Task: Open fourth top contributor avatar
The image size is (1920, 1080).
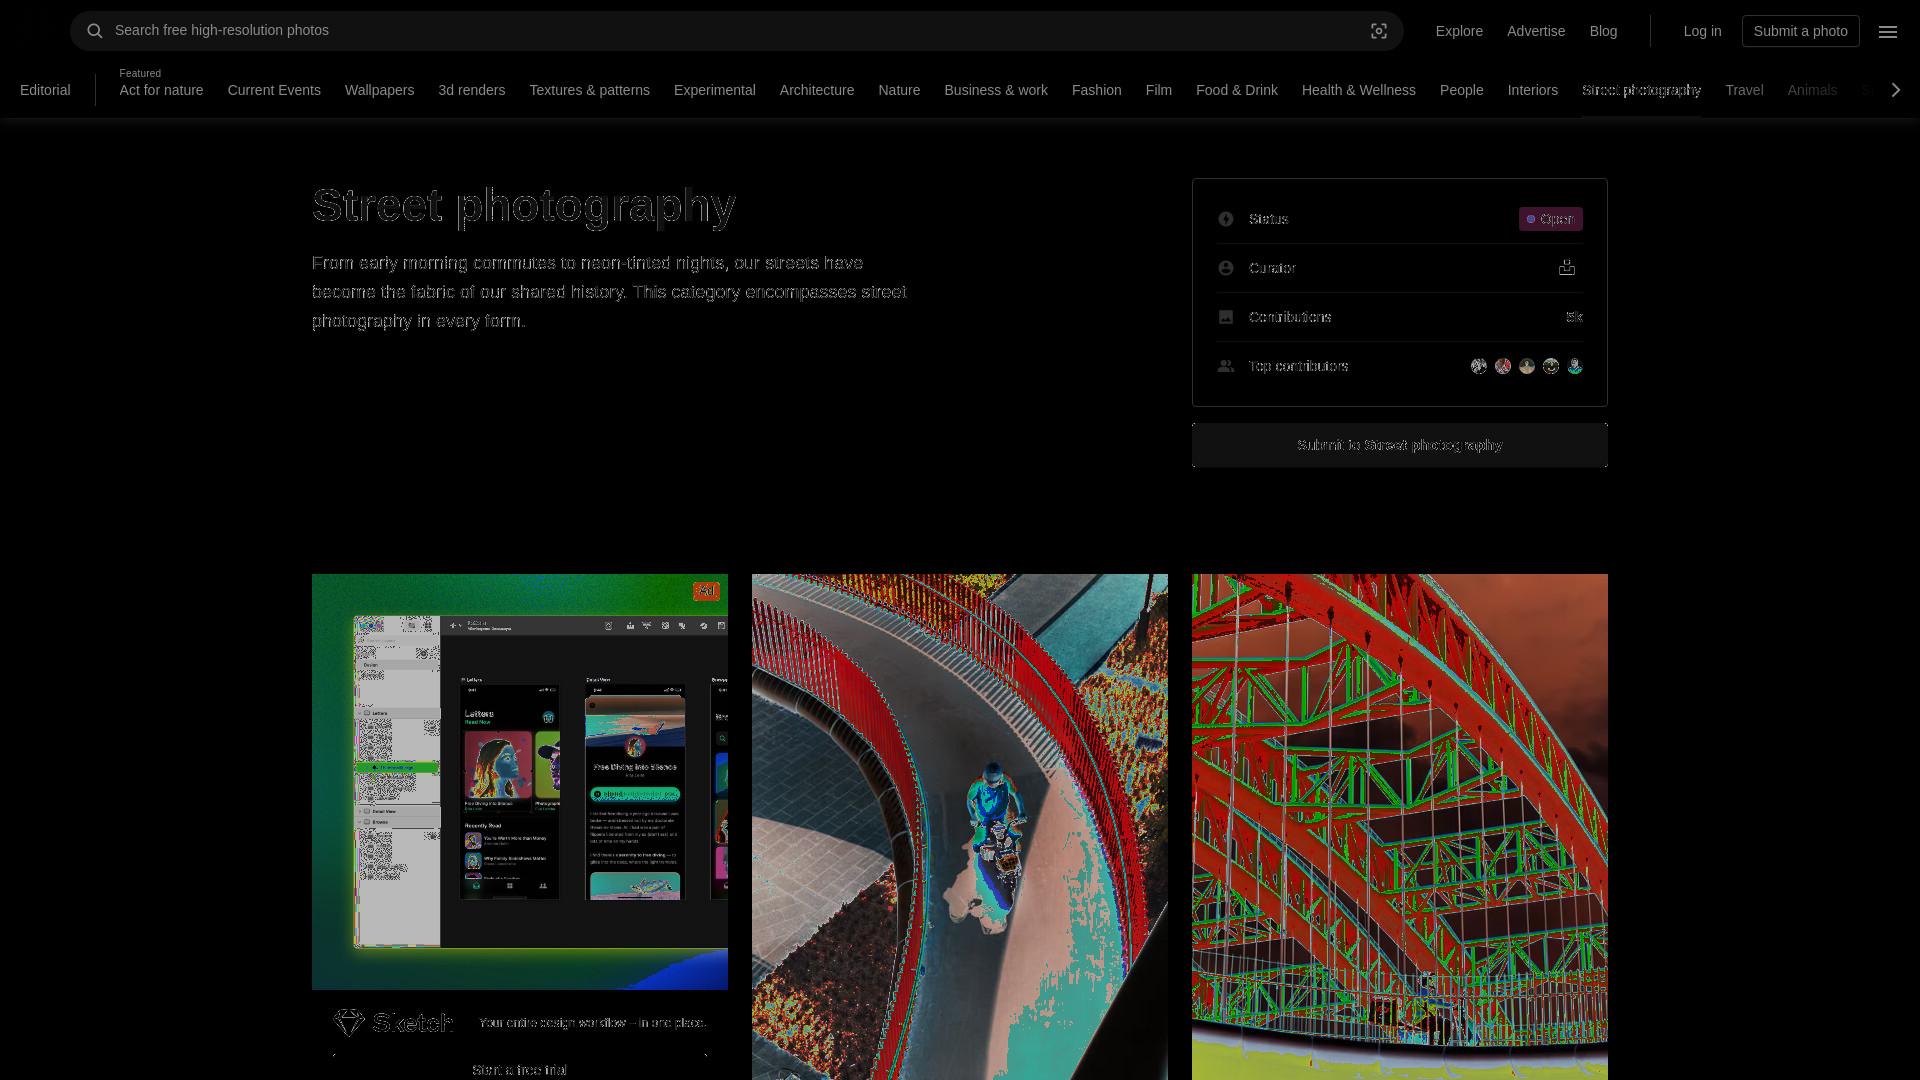Action: [1551, 366]
